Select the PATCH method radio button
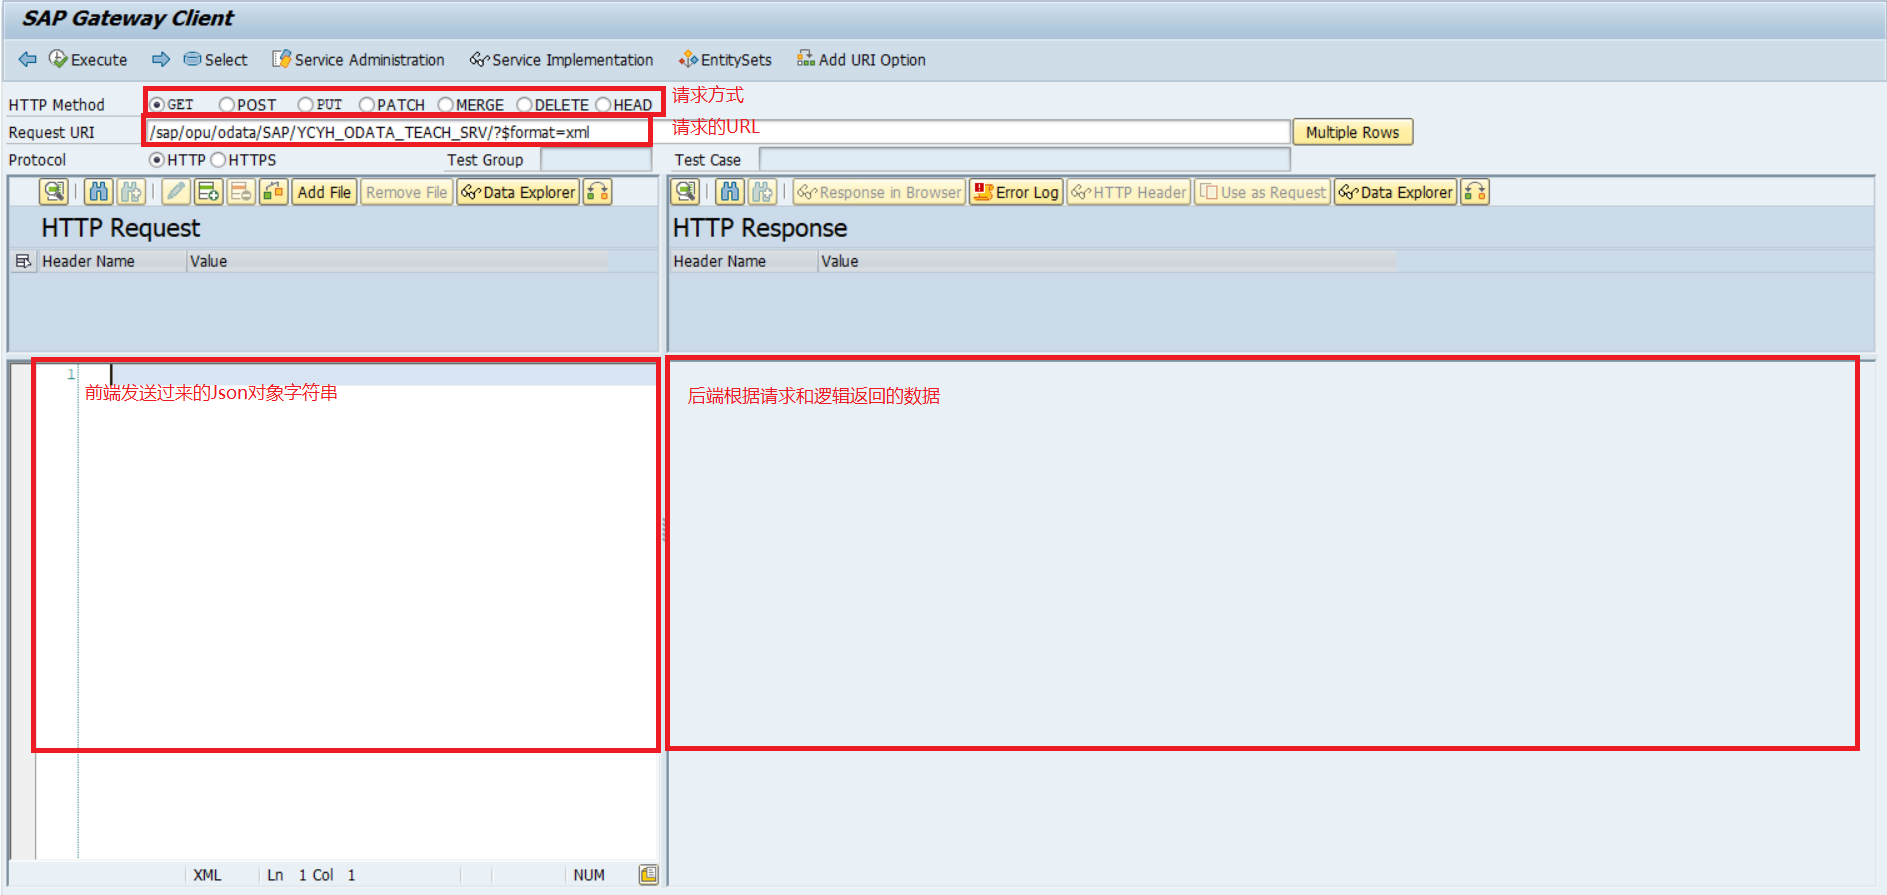Image resolution: width=1887 pixels, height=895 pixels. [x=367, y=105]
